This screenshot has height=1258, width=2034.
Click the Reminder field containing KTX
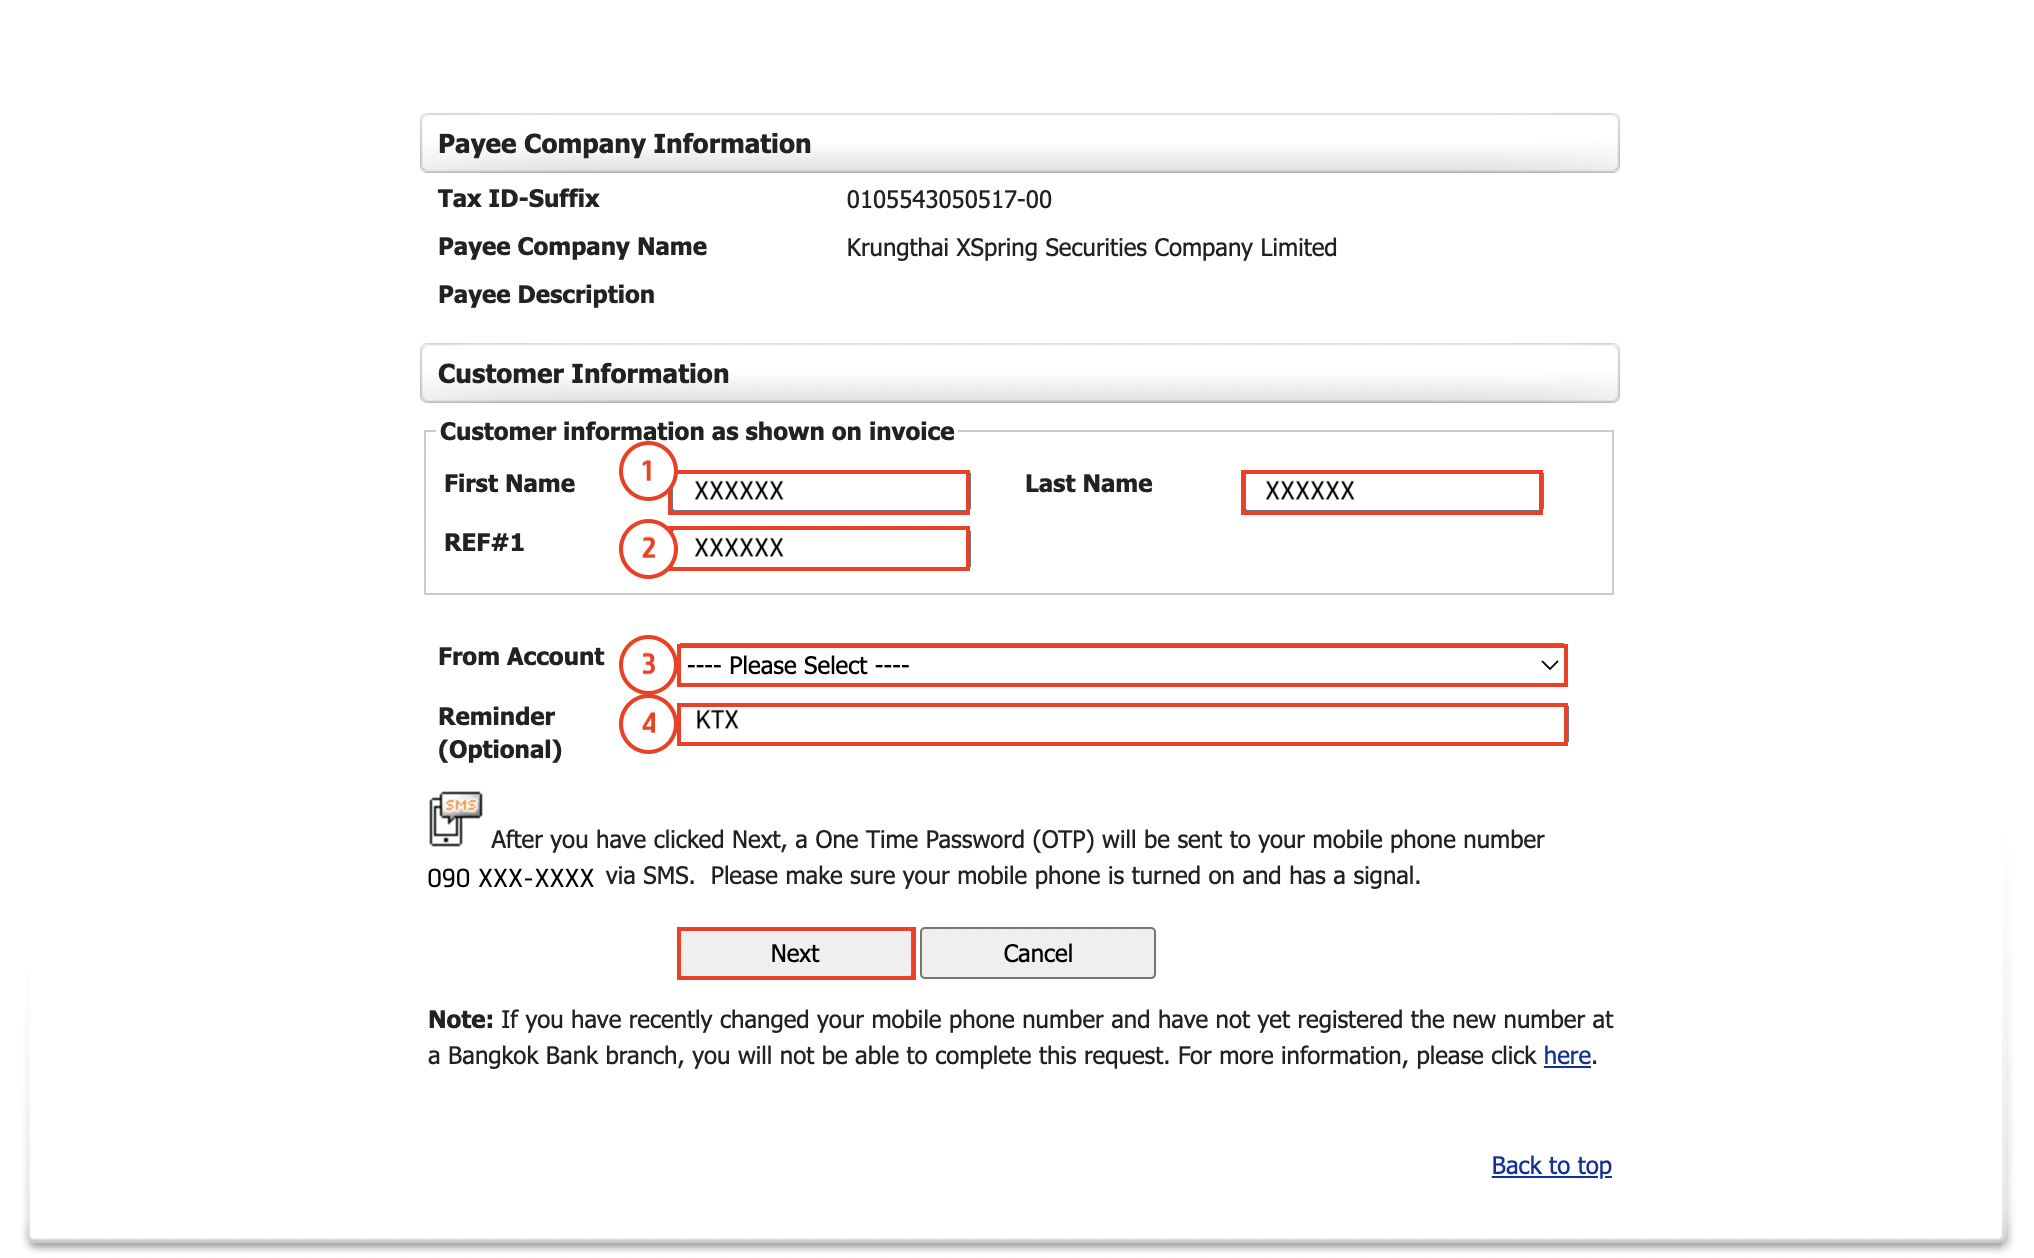(1121, 724)
